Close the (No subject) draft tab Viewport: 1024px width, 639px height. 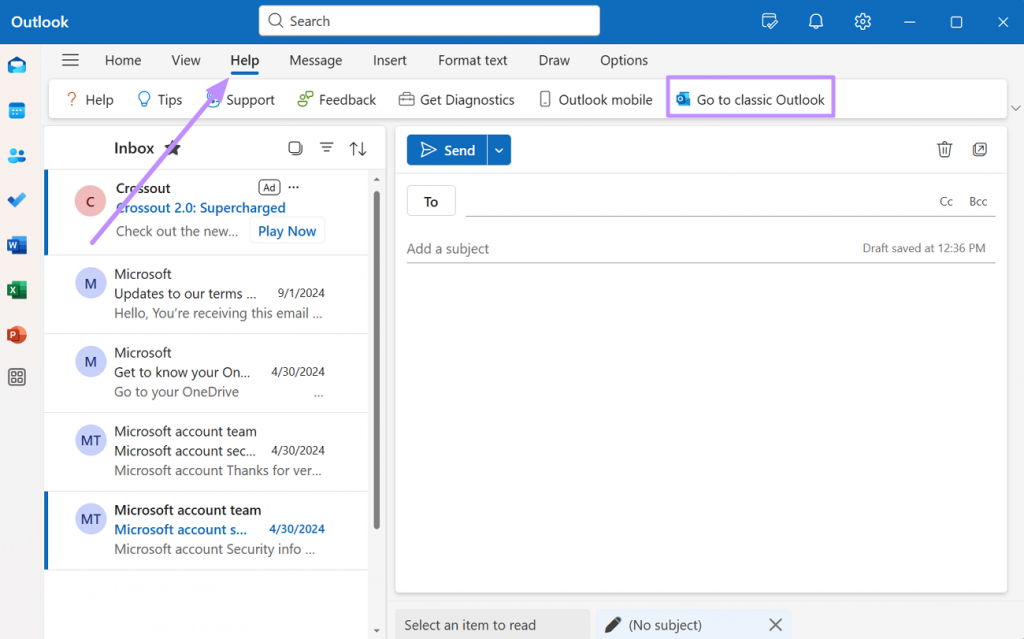[x=775, y=625]
